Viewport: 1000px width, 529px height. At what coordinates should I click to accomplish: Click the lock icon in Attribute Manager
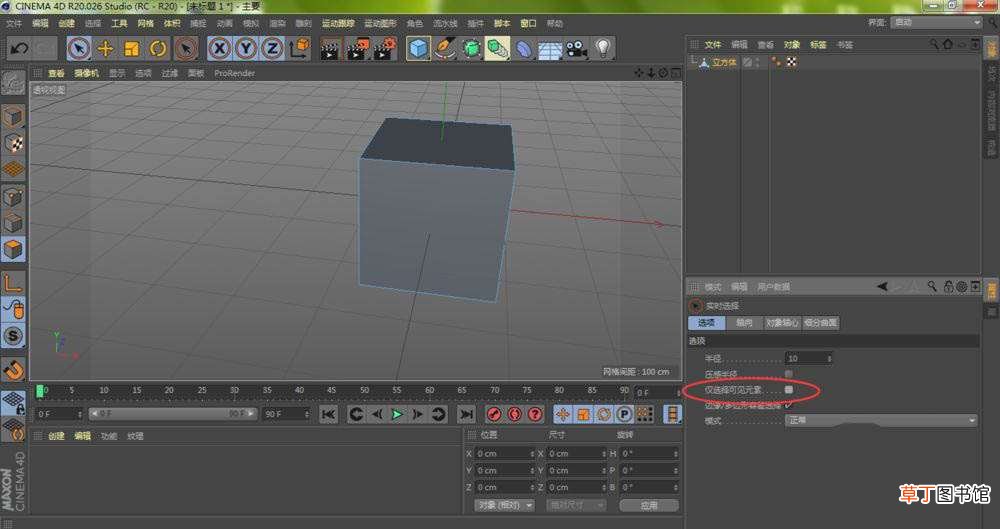948,287
